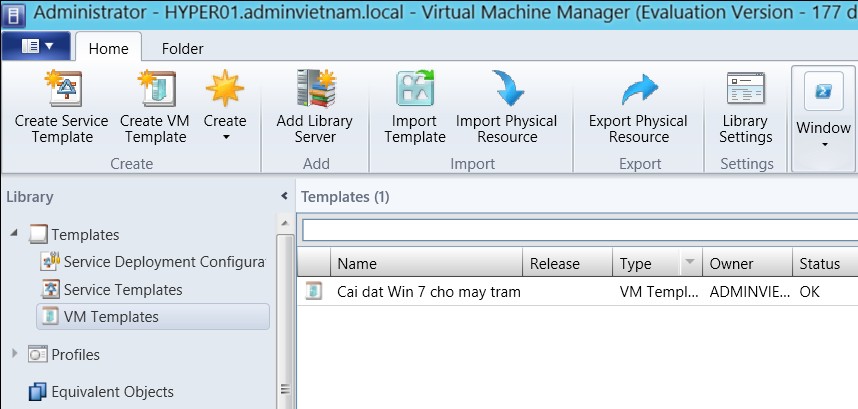
Task: Collapse the Library navigation pane
Action: point(284,196)
